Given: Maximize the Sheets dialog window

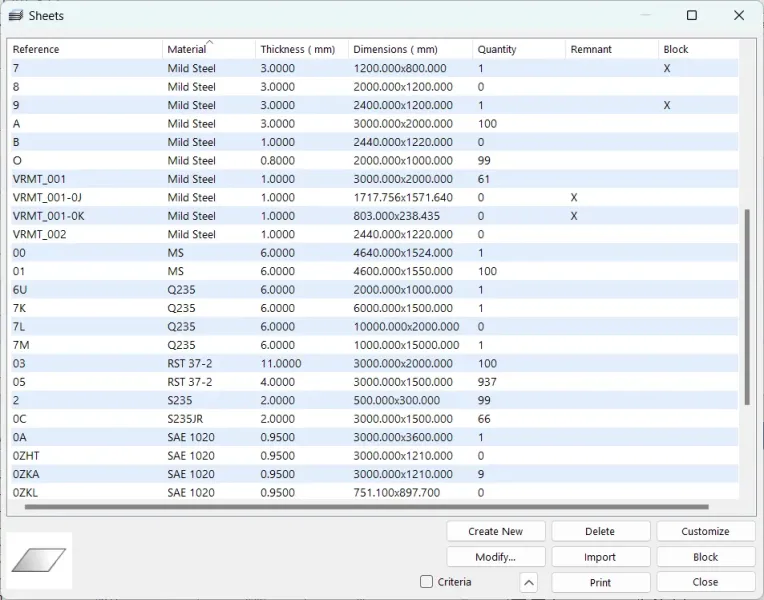Looking at the screenshot, I should 691,16.
